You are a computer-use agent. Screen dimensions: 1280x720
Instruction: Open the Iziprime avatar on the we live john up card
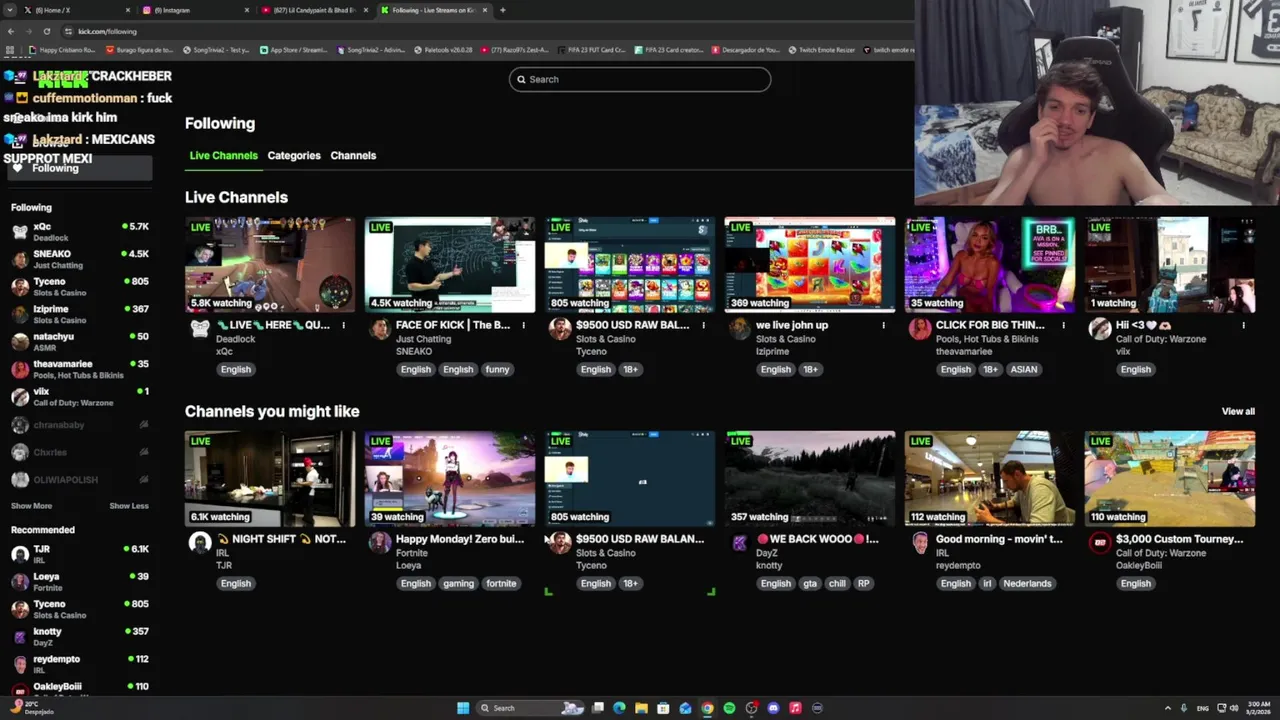pyautogui.click(x=740, y=329)
